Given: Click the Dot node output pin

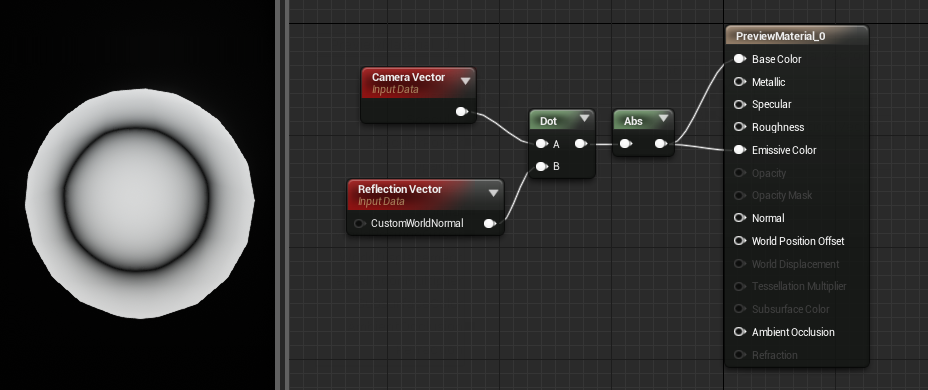Looking at the screenshot, I should tap(581, 144).
